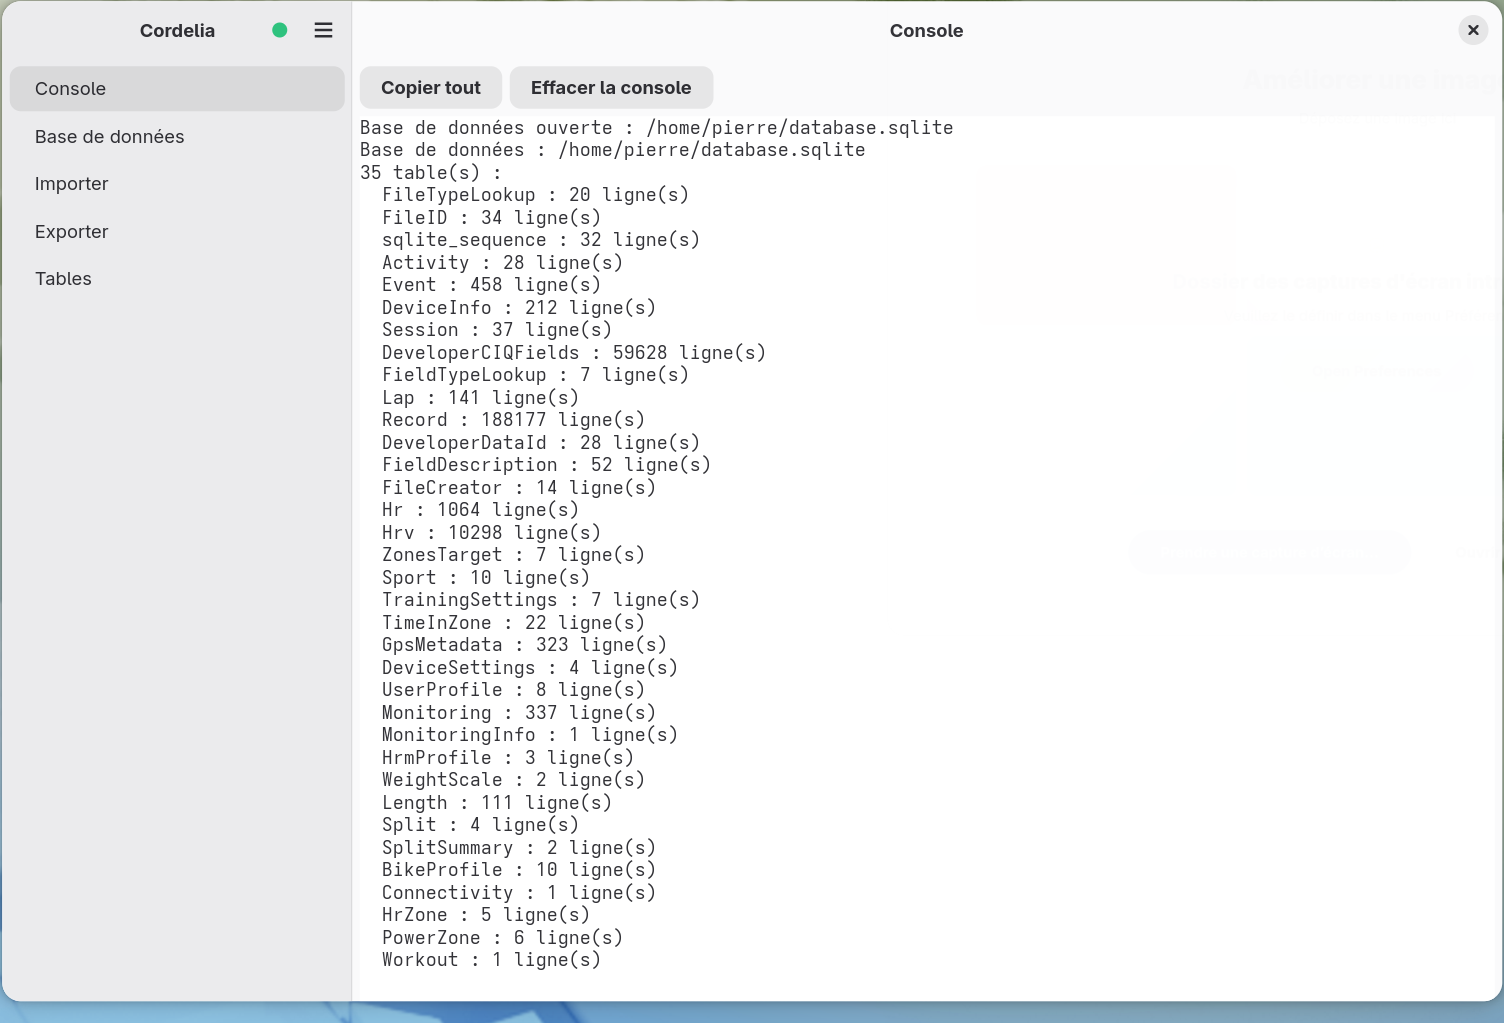This screenshot has height=1023, width=1504.
Task: Go to the Importer section
Action: [177, 184]
